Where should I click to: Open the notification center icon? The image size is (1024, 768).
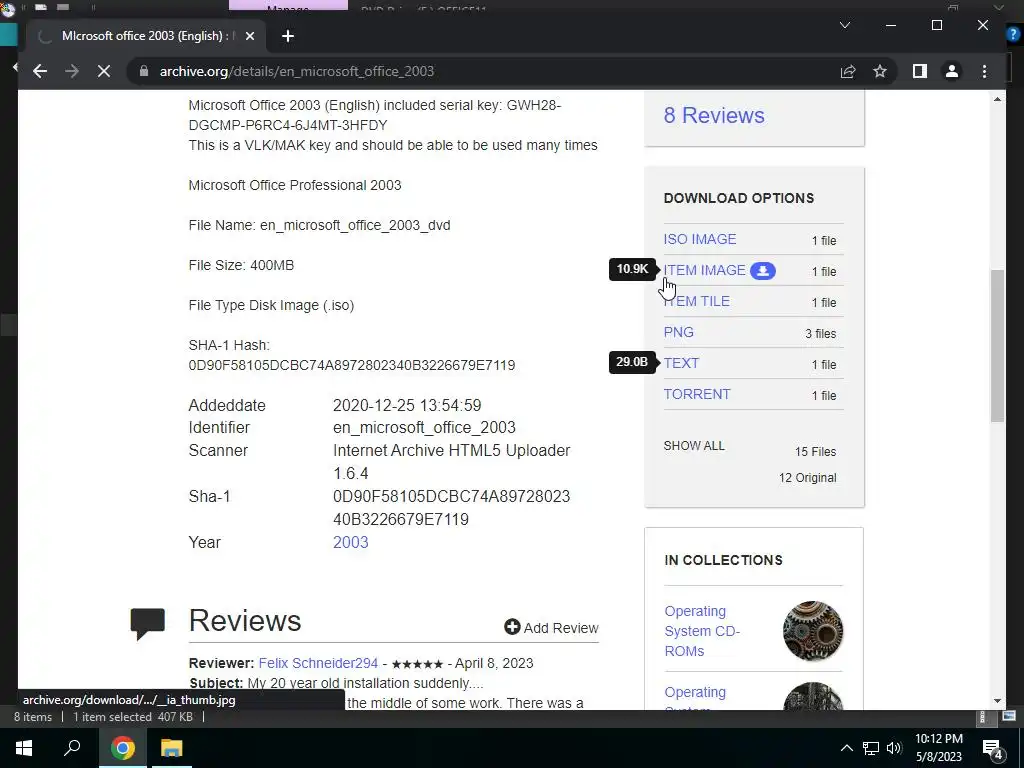(992, 749)
